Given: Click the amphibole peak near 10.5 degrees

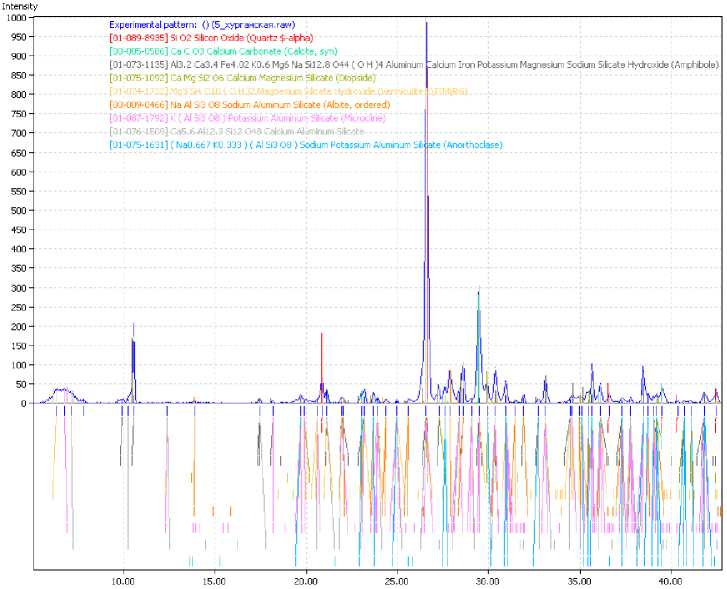Looking at the screenshot, I should point(133,364).
